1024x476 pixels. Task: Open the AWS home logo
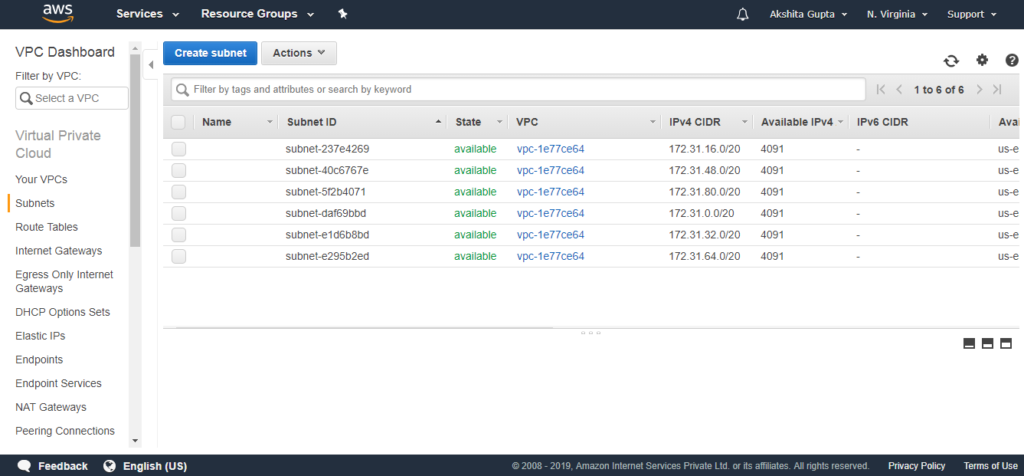click(x=57, y=13)
